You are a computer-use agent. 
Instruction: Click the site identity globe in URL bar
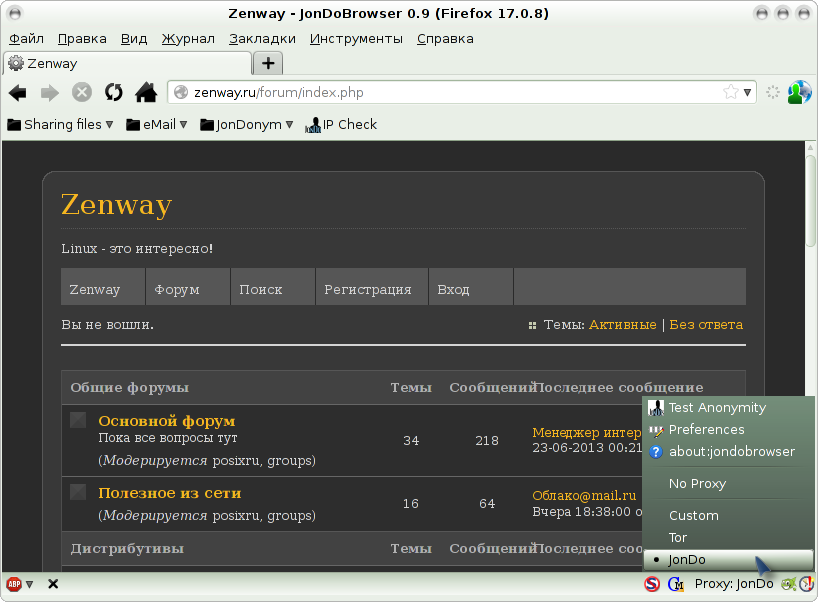pyautogui.click(x=181, y=92)
